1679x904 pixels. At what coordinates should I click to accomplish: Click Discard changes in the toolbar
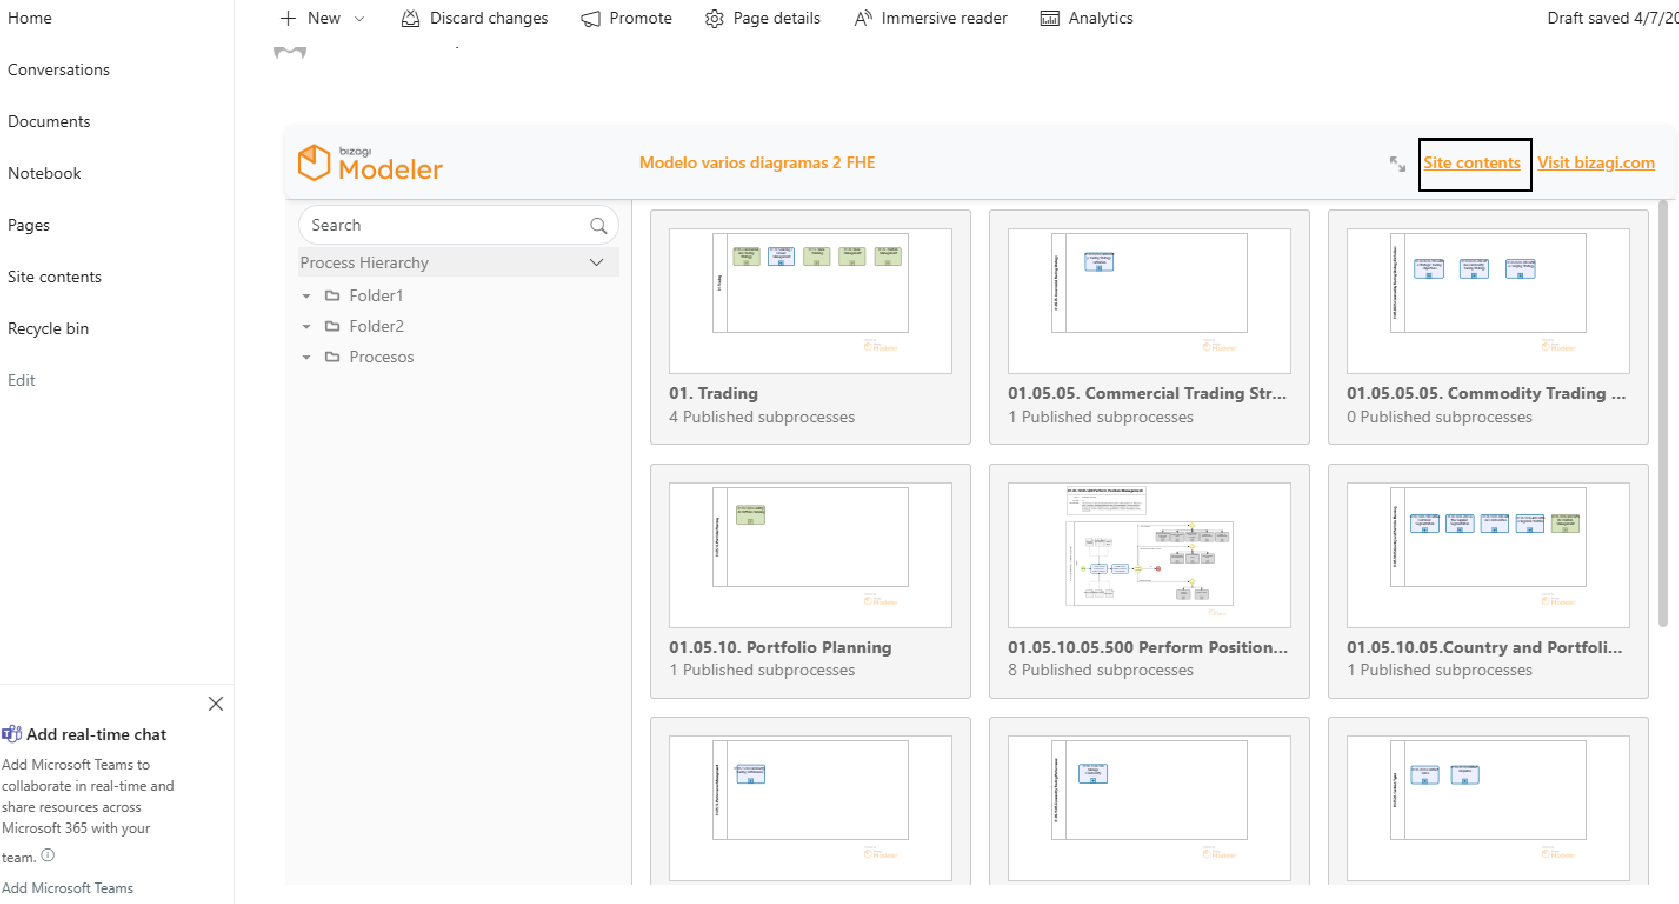[x=475, y=18]
